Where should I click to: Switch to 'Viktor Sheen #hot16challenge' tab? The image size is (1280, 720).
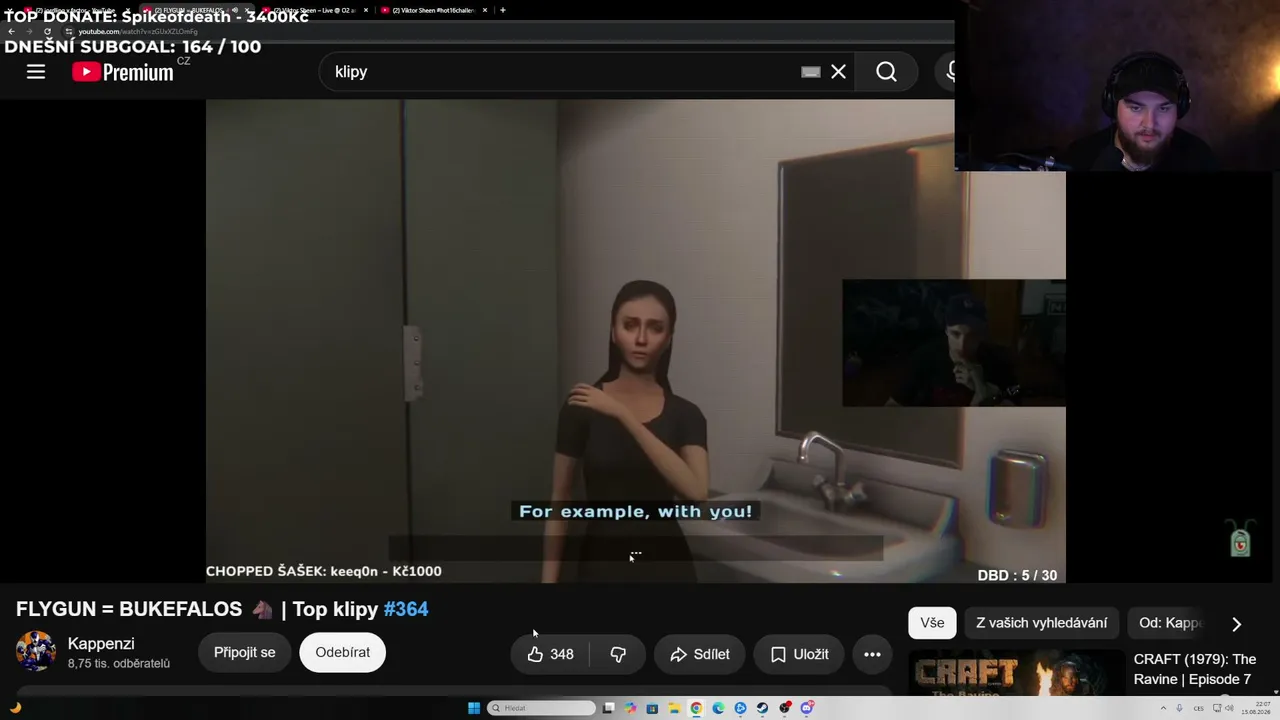tap(433, 10)
